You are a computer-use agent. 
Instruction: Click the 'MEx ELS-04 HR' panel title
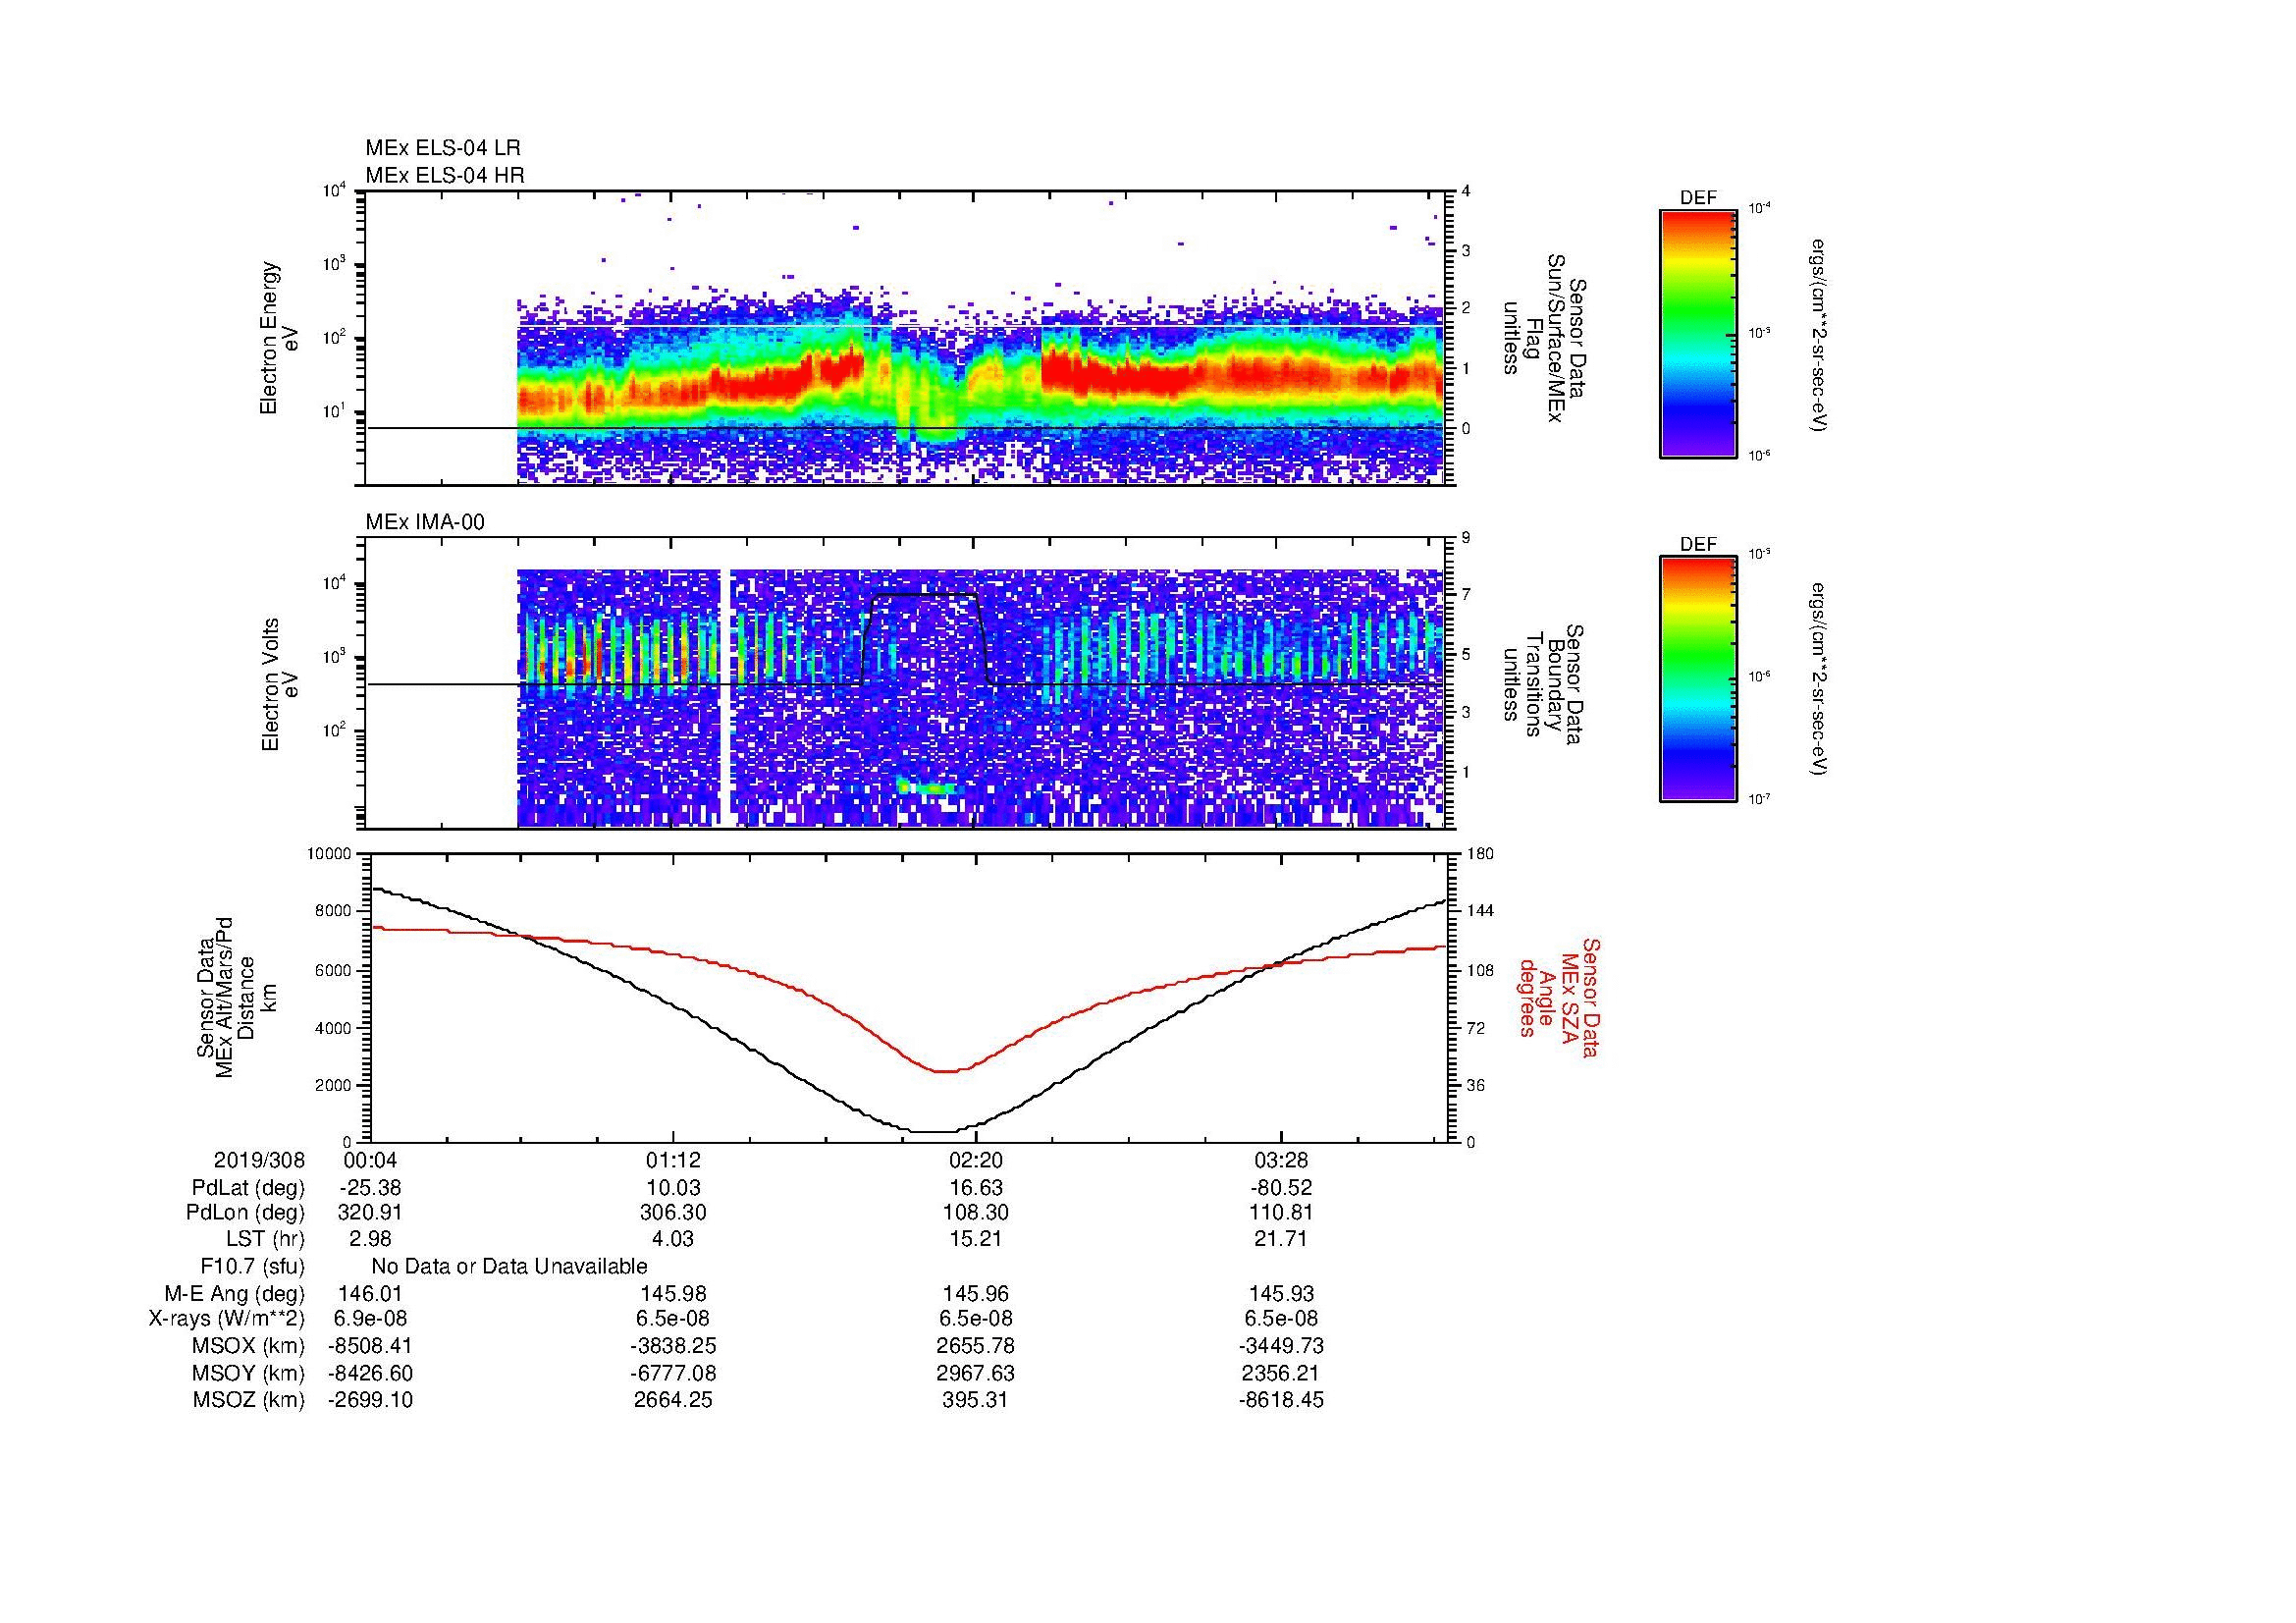tap(445, 176)
